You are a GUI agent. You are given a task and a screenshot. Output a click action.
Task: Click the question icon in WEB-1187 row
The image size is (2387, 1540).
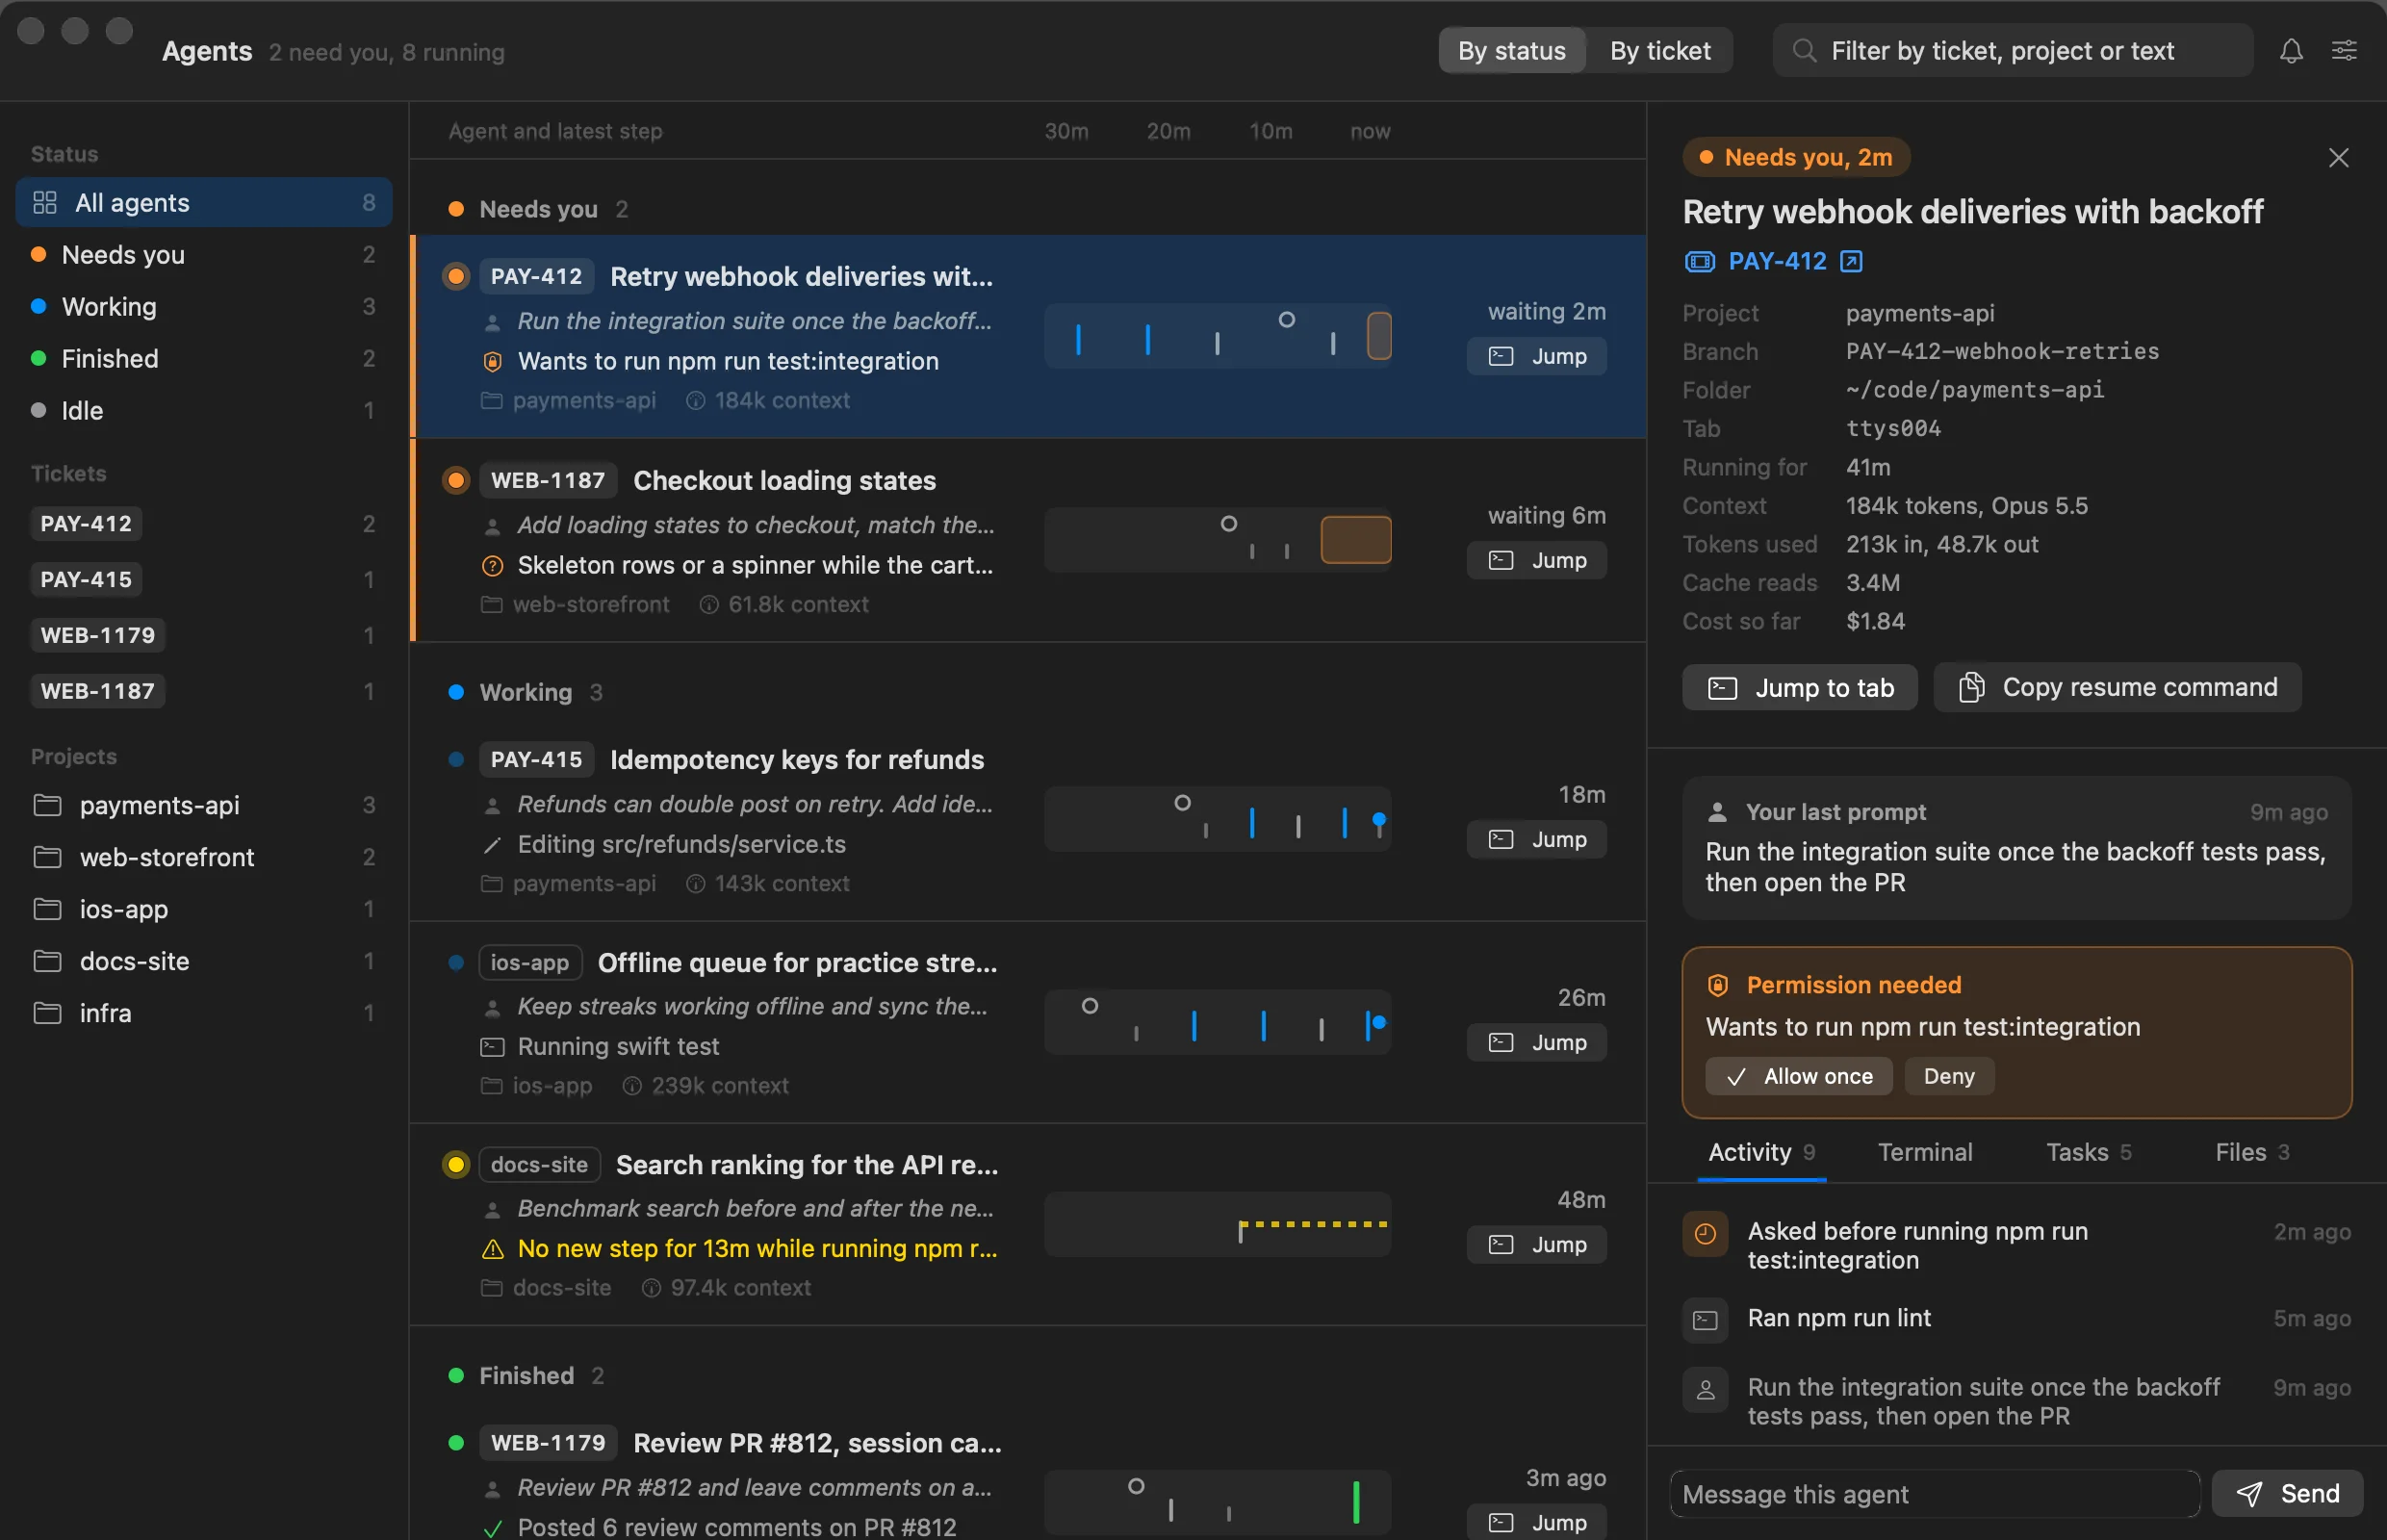(492, 566)
